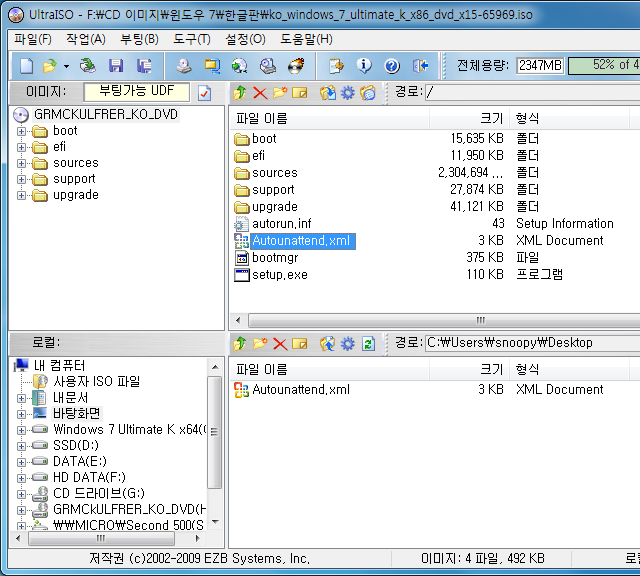This screenshot has width=640, height=576.
Task: Expand the upgrade folder in the image tree
Action: (21, 196)
